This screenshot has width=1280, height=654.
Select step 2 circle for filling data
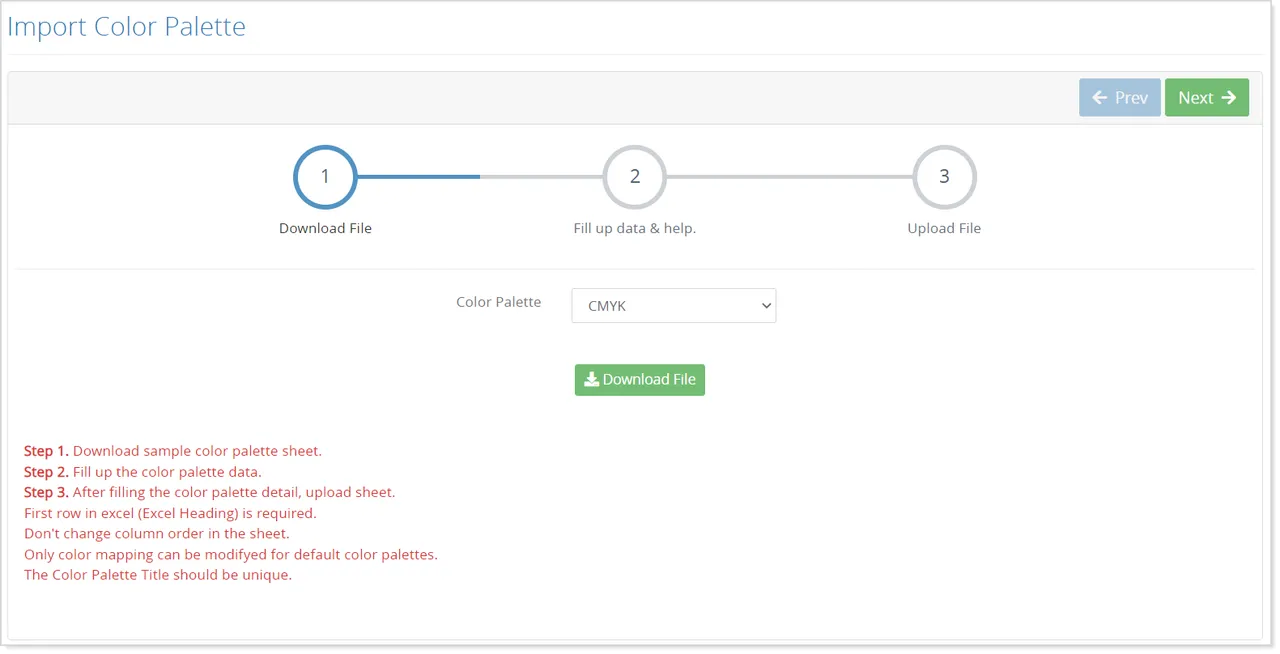[634, 176]
